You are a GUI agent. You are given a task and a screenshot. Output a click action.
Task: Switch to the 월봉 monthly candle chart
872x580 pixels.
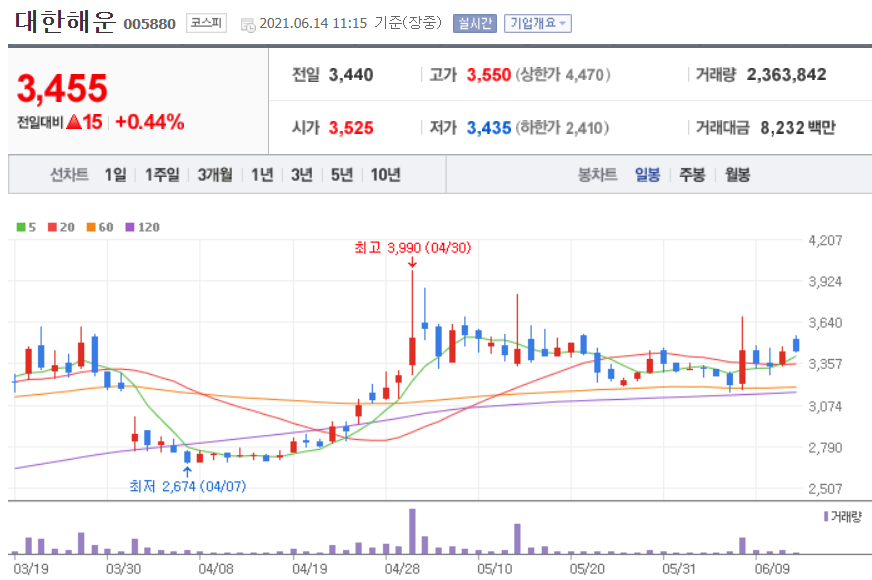pos(737,175)
